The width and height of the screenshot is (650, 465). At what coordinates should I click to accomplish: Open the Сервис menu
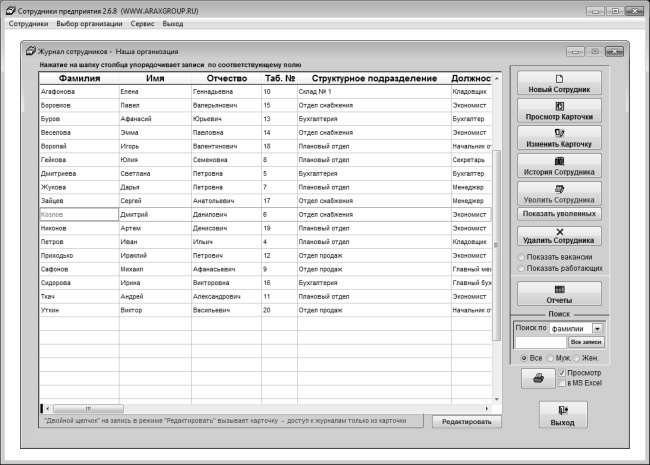[x=143, y=22]
